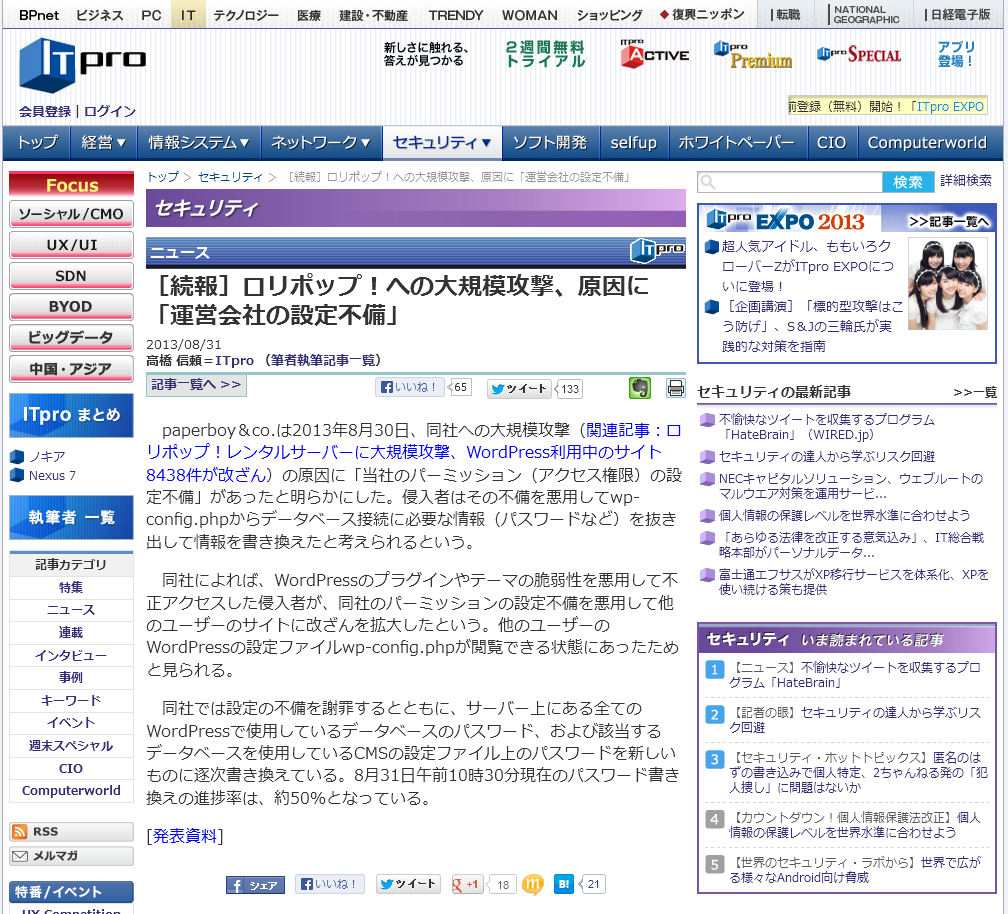The width and height of the screenshot is (1008, 914).
Task: Open the 発表資料 link
Action: (184, 836)
